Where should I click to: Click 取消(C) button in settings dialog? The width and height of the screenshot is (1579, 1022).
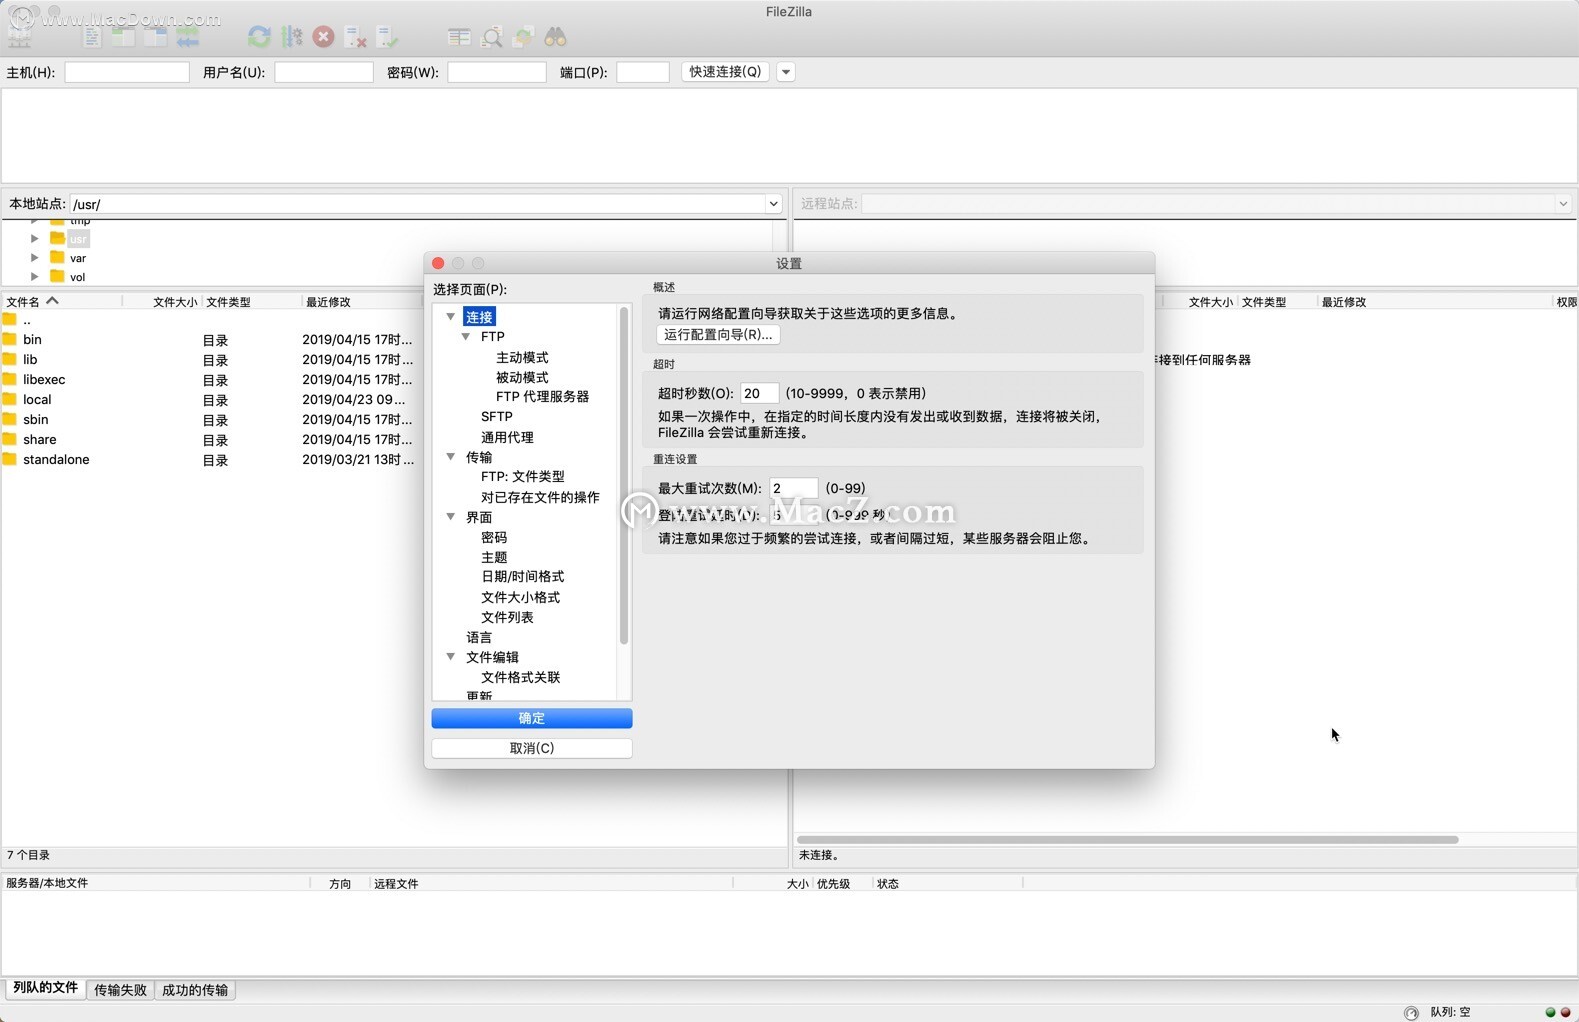tap(532, 748)
